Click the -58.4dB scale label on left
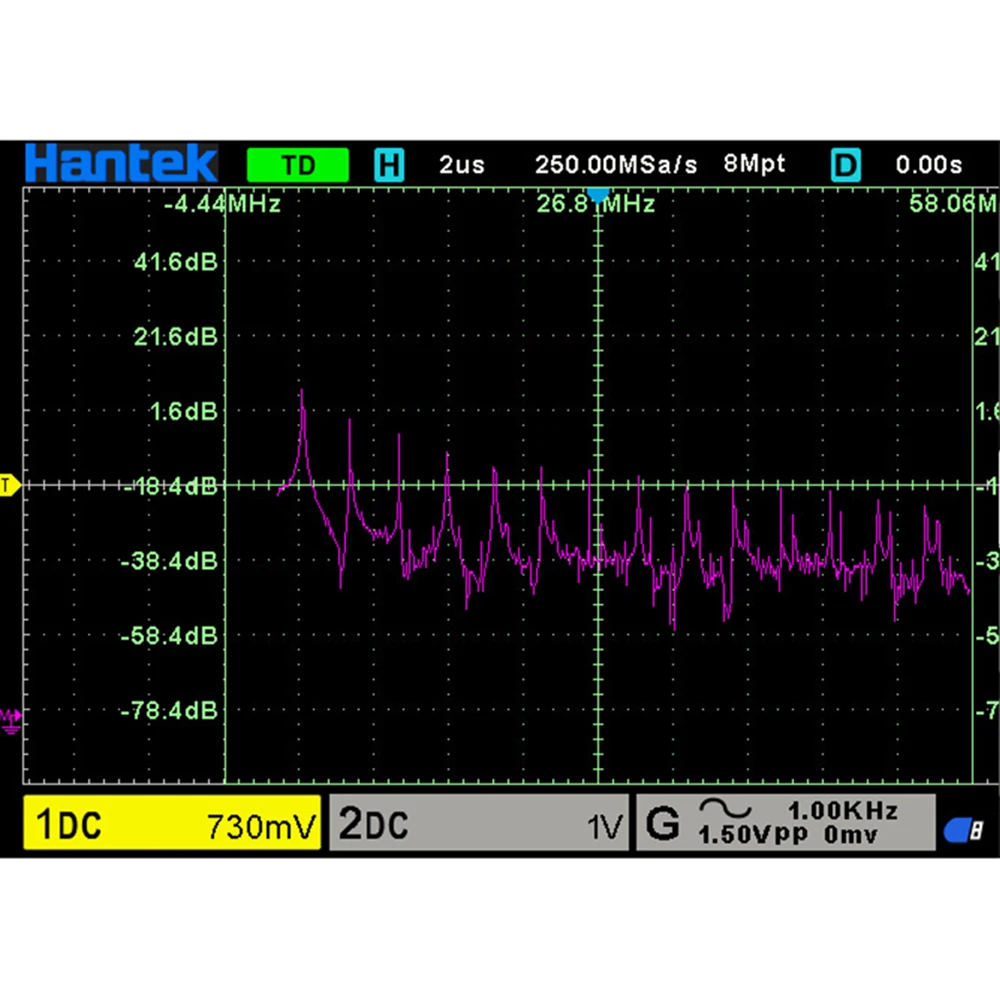 [x=169, y=636]
